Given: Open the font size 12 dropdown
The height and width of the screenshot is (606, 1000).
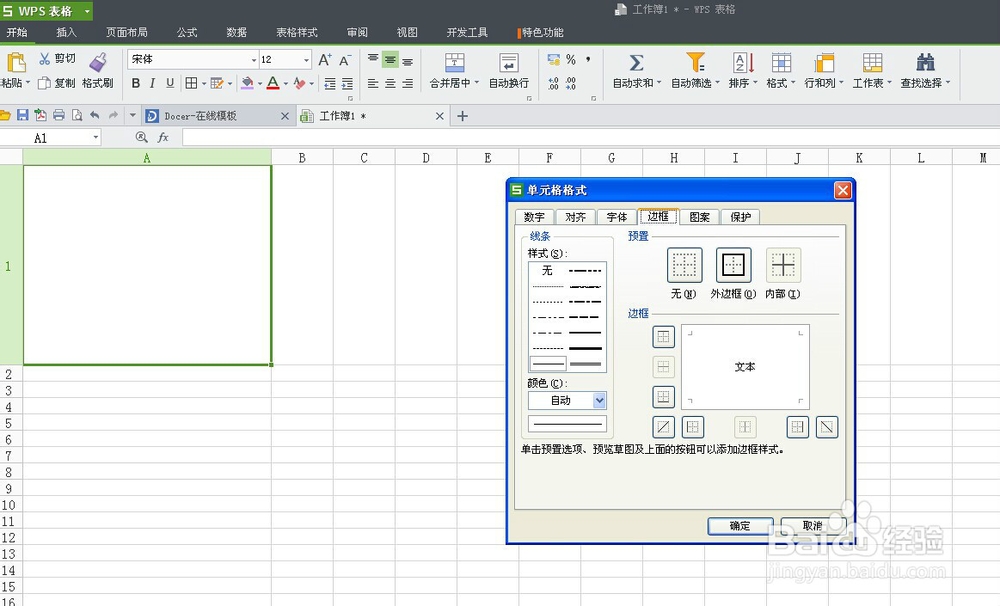Looking at the screenshot, I should [x=306, y=60].
